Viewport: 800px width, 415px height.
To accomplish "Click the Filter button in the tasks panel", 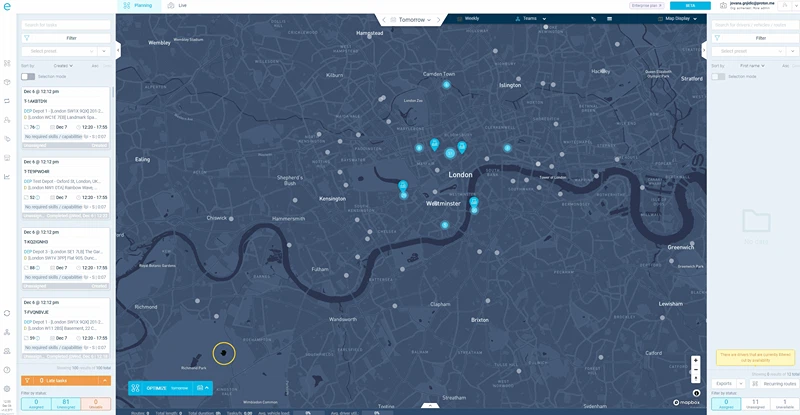I will (66, 37).
